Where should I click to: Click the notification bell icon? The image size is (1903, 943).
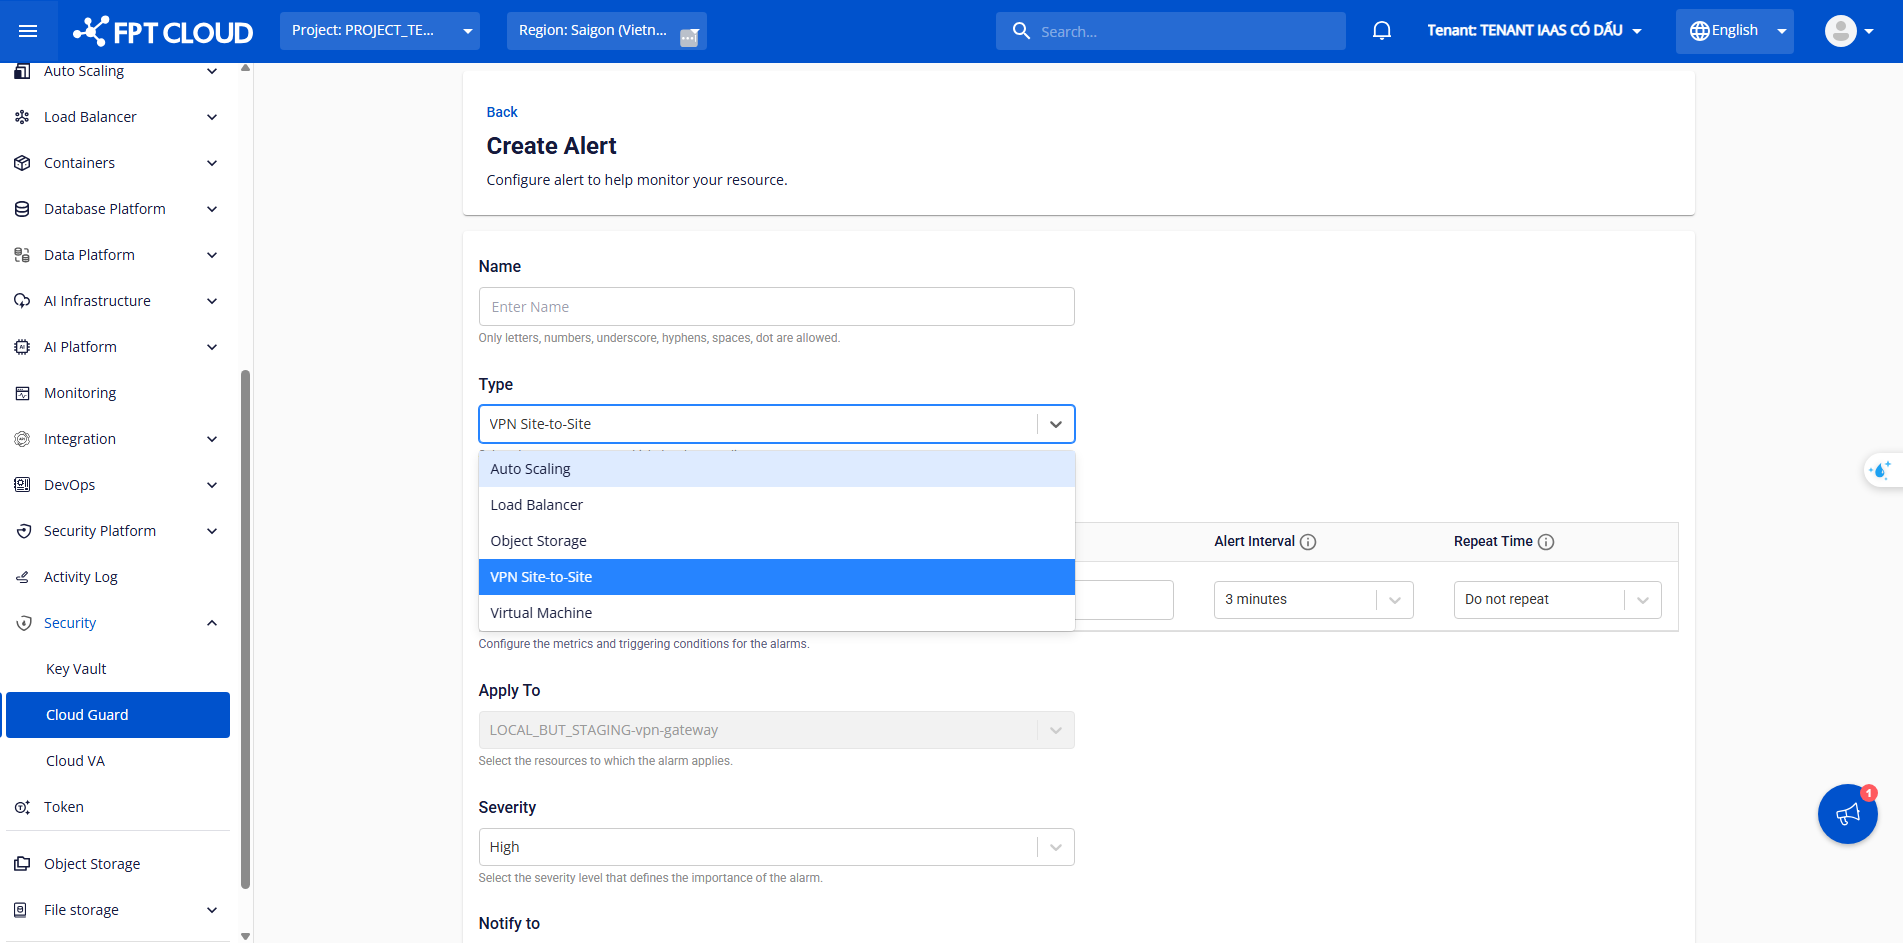click(1381, 31)
